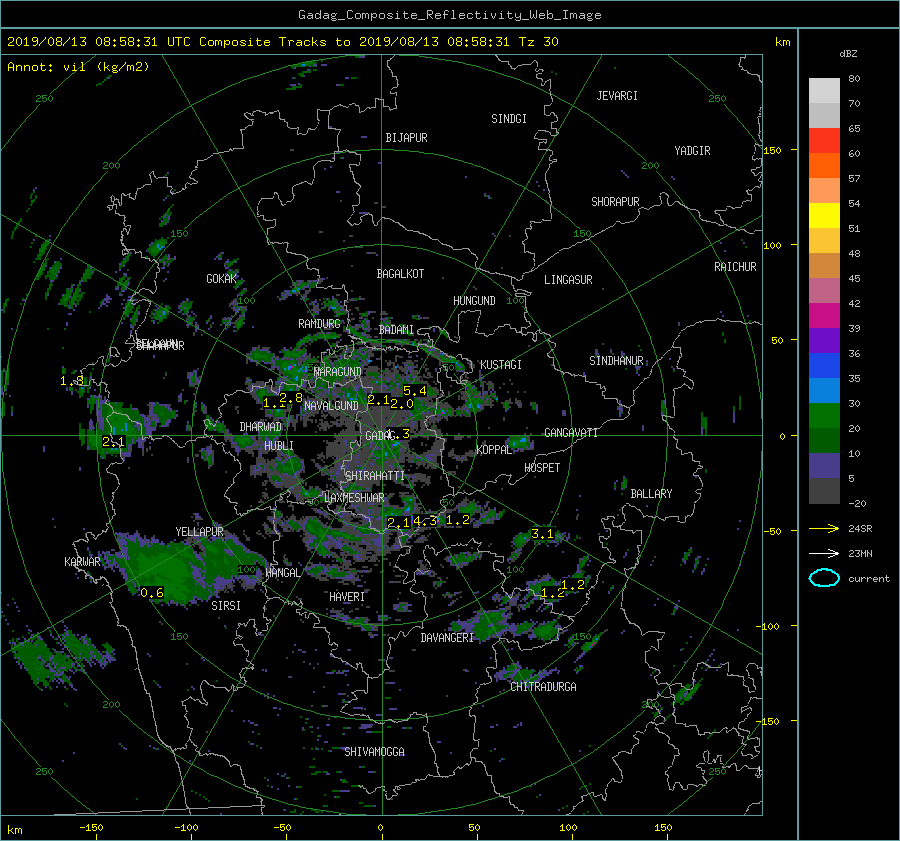Click the UTC Composite Tracks timestamp header
The image size is (900, 841).
click(282, 41)
